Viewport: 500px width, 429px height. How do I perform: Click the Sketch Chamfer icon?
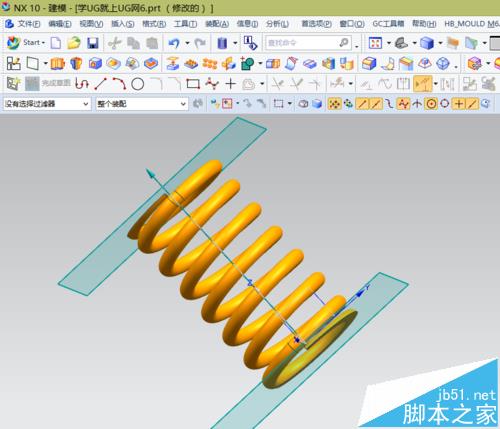tap(174, 84)
